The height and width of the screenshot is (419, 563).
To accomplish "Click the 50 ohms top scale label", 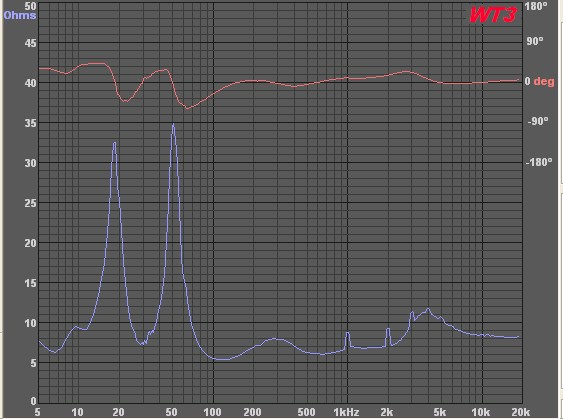I will point(30,6).
